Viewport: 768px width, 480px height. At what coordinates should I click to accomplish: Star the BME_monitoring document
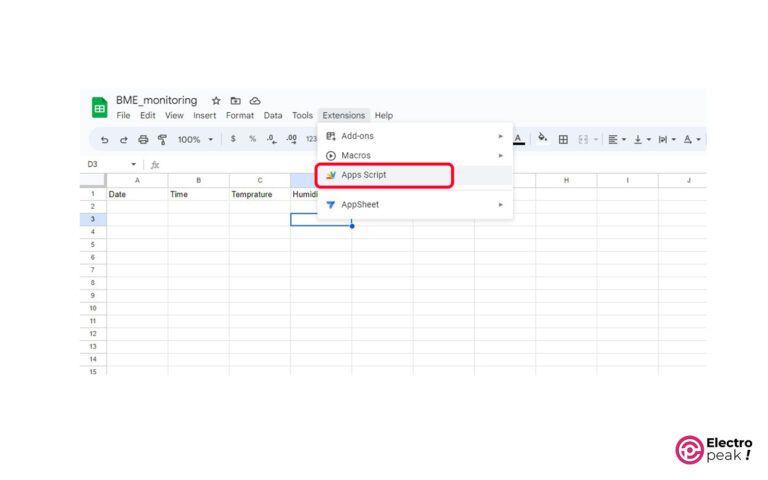pyautogui.click(x=216, y=101)
